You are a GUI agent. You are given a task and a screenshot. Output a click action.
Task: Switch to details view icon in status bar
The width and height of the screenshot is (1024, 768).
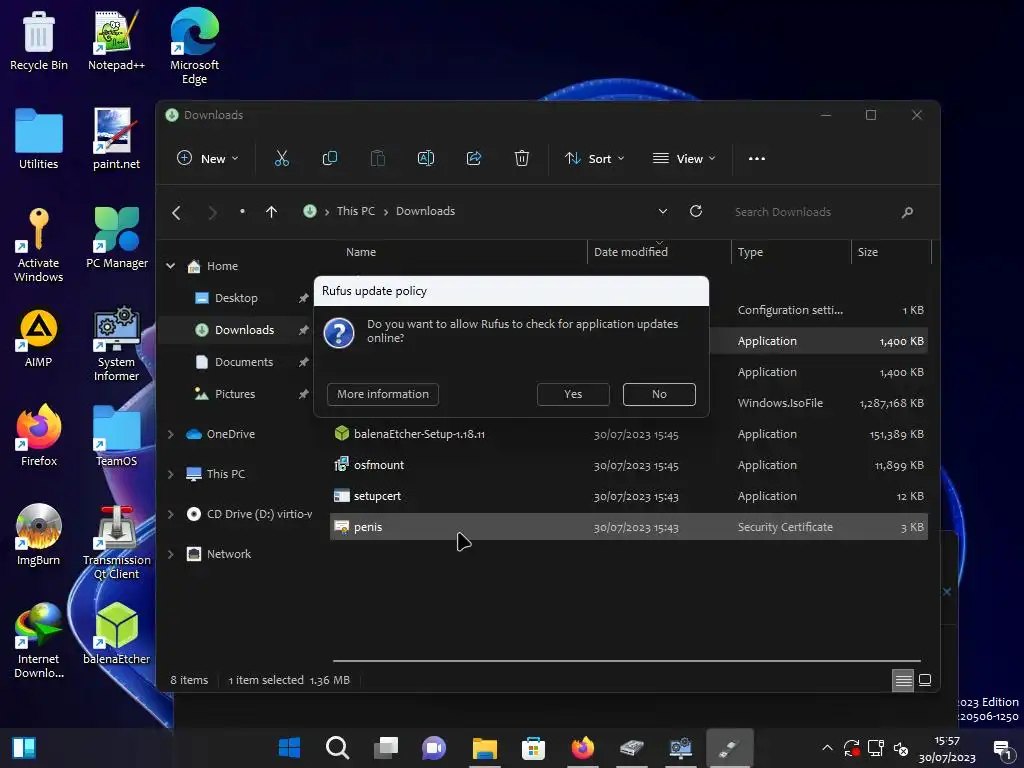pyautogui.click(x=903, y=680)
